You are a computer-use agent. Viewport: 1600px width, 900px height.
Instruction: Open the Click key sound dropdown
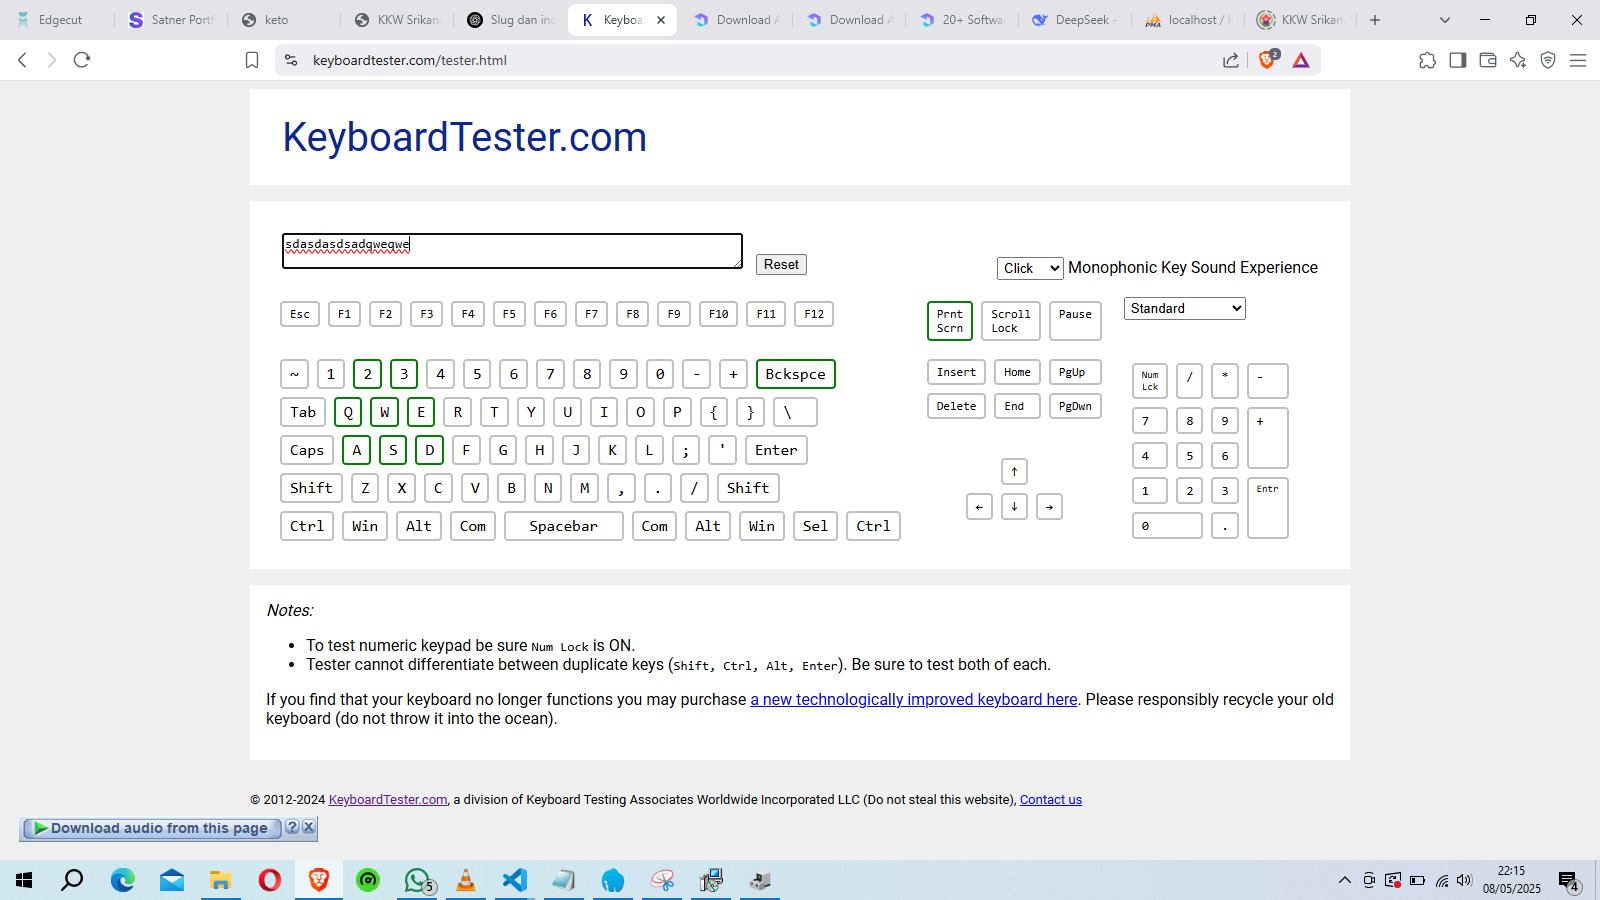(1030, 268)
